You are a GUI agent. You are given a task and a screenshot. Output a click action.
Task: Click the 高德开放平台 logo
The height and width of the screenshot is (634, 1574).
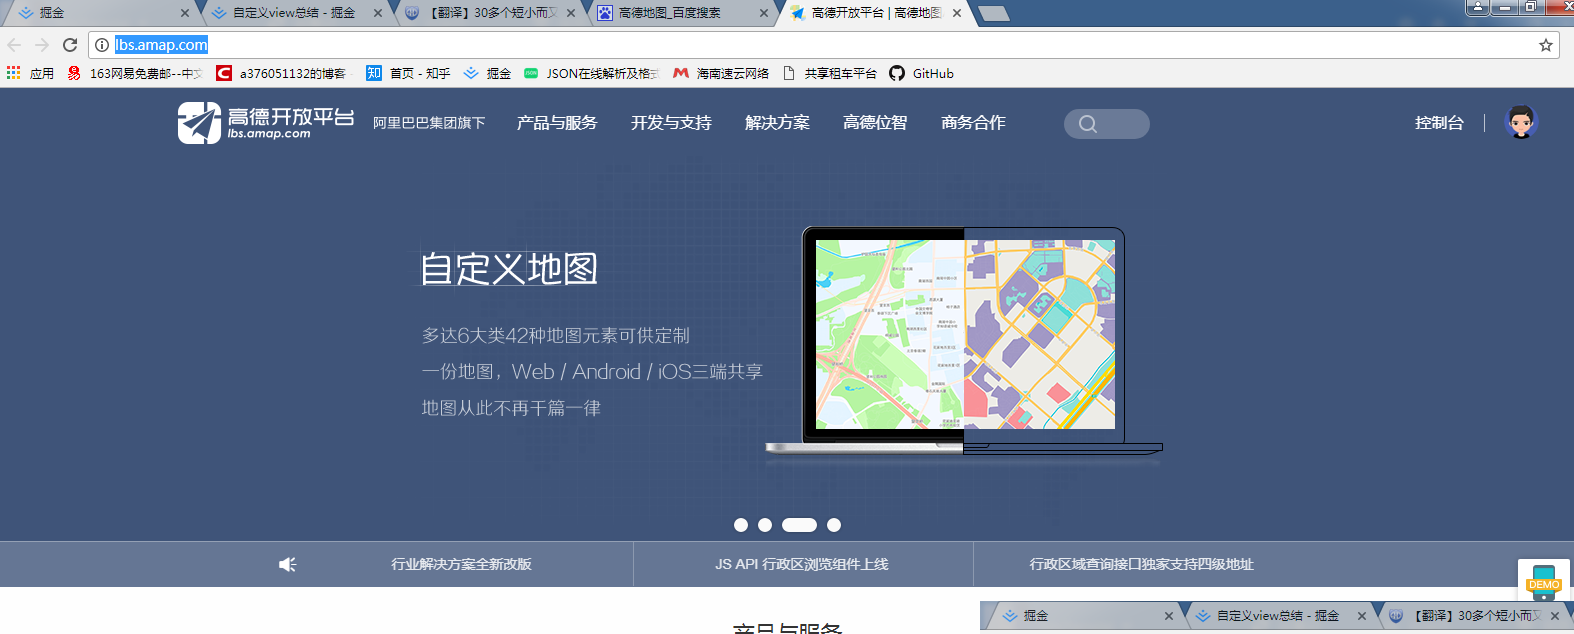point(266,122)
